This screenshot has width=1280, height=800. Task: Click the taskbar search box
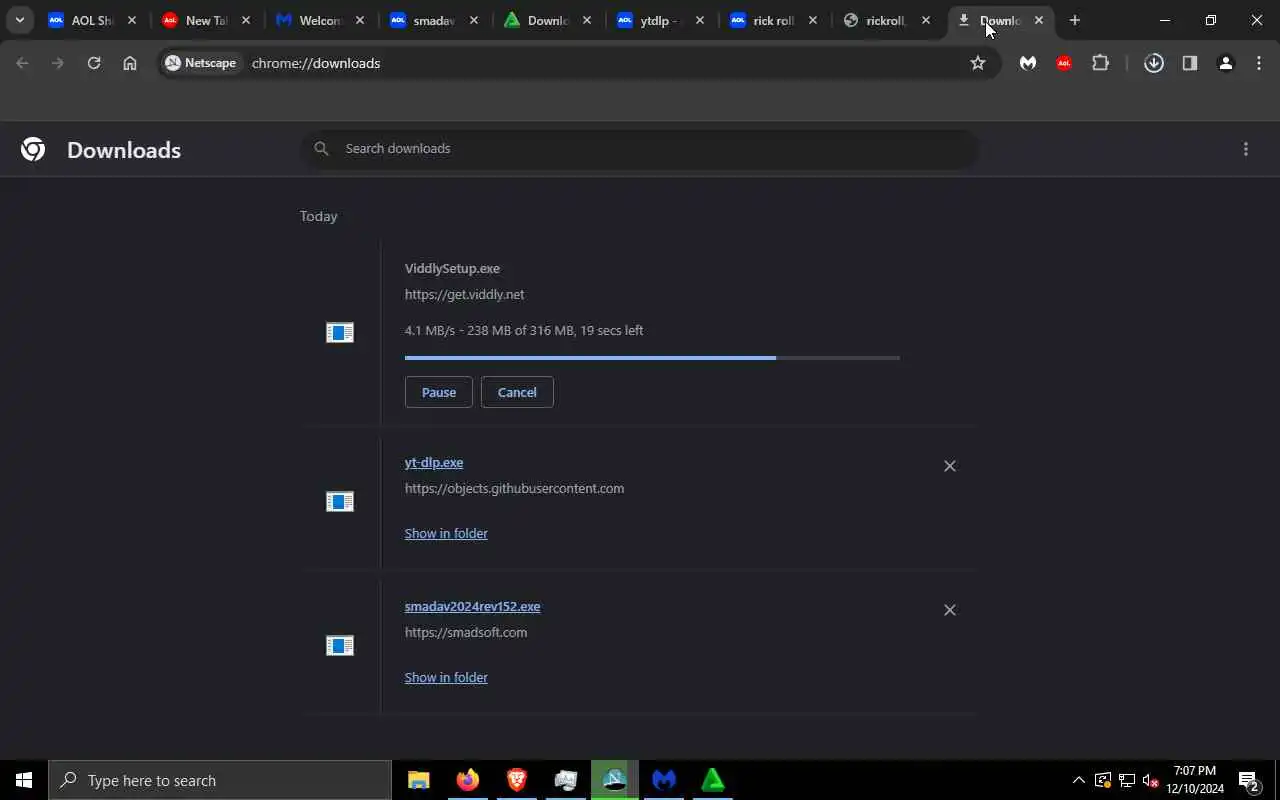coord(220,780)
